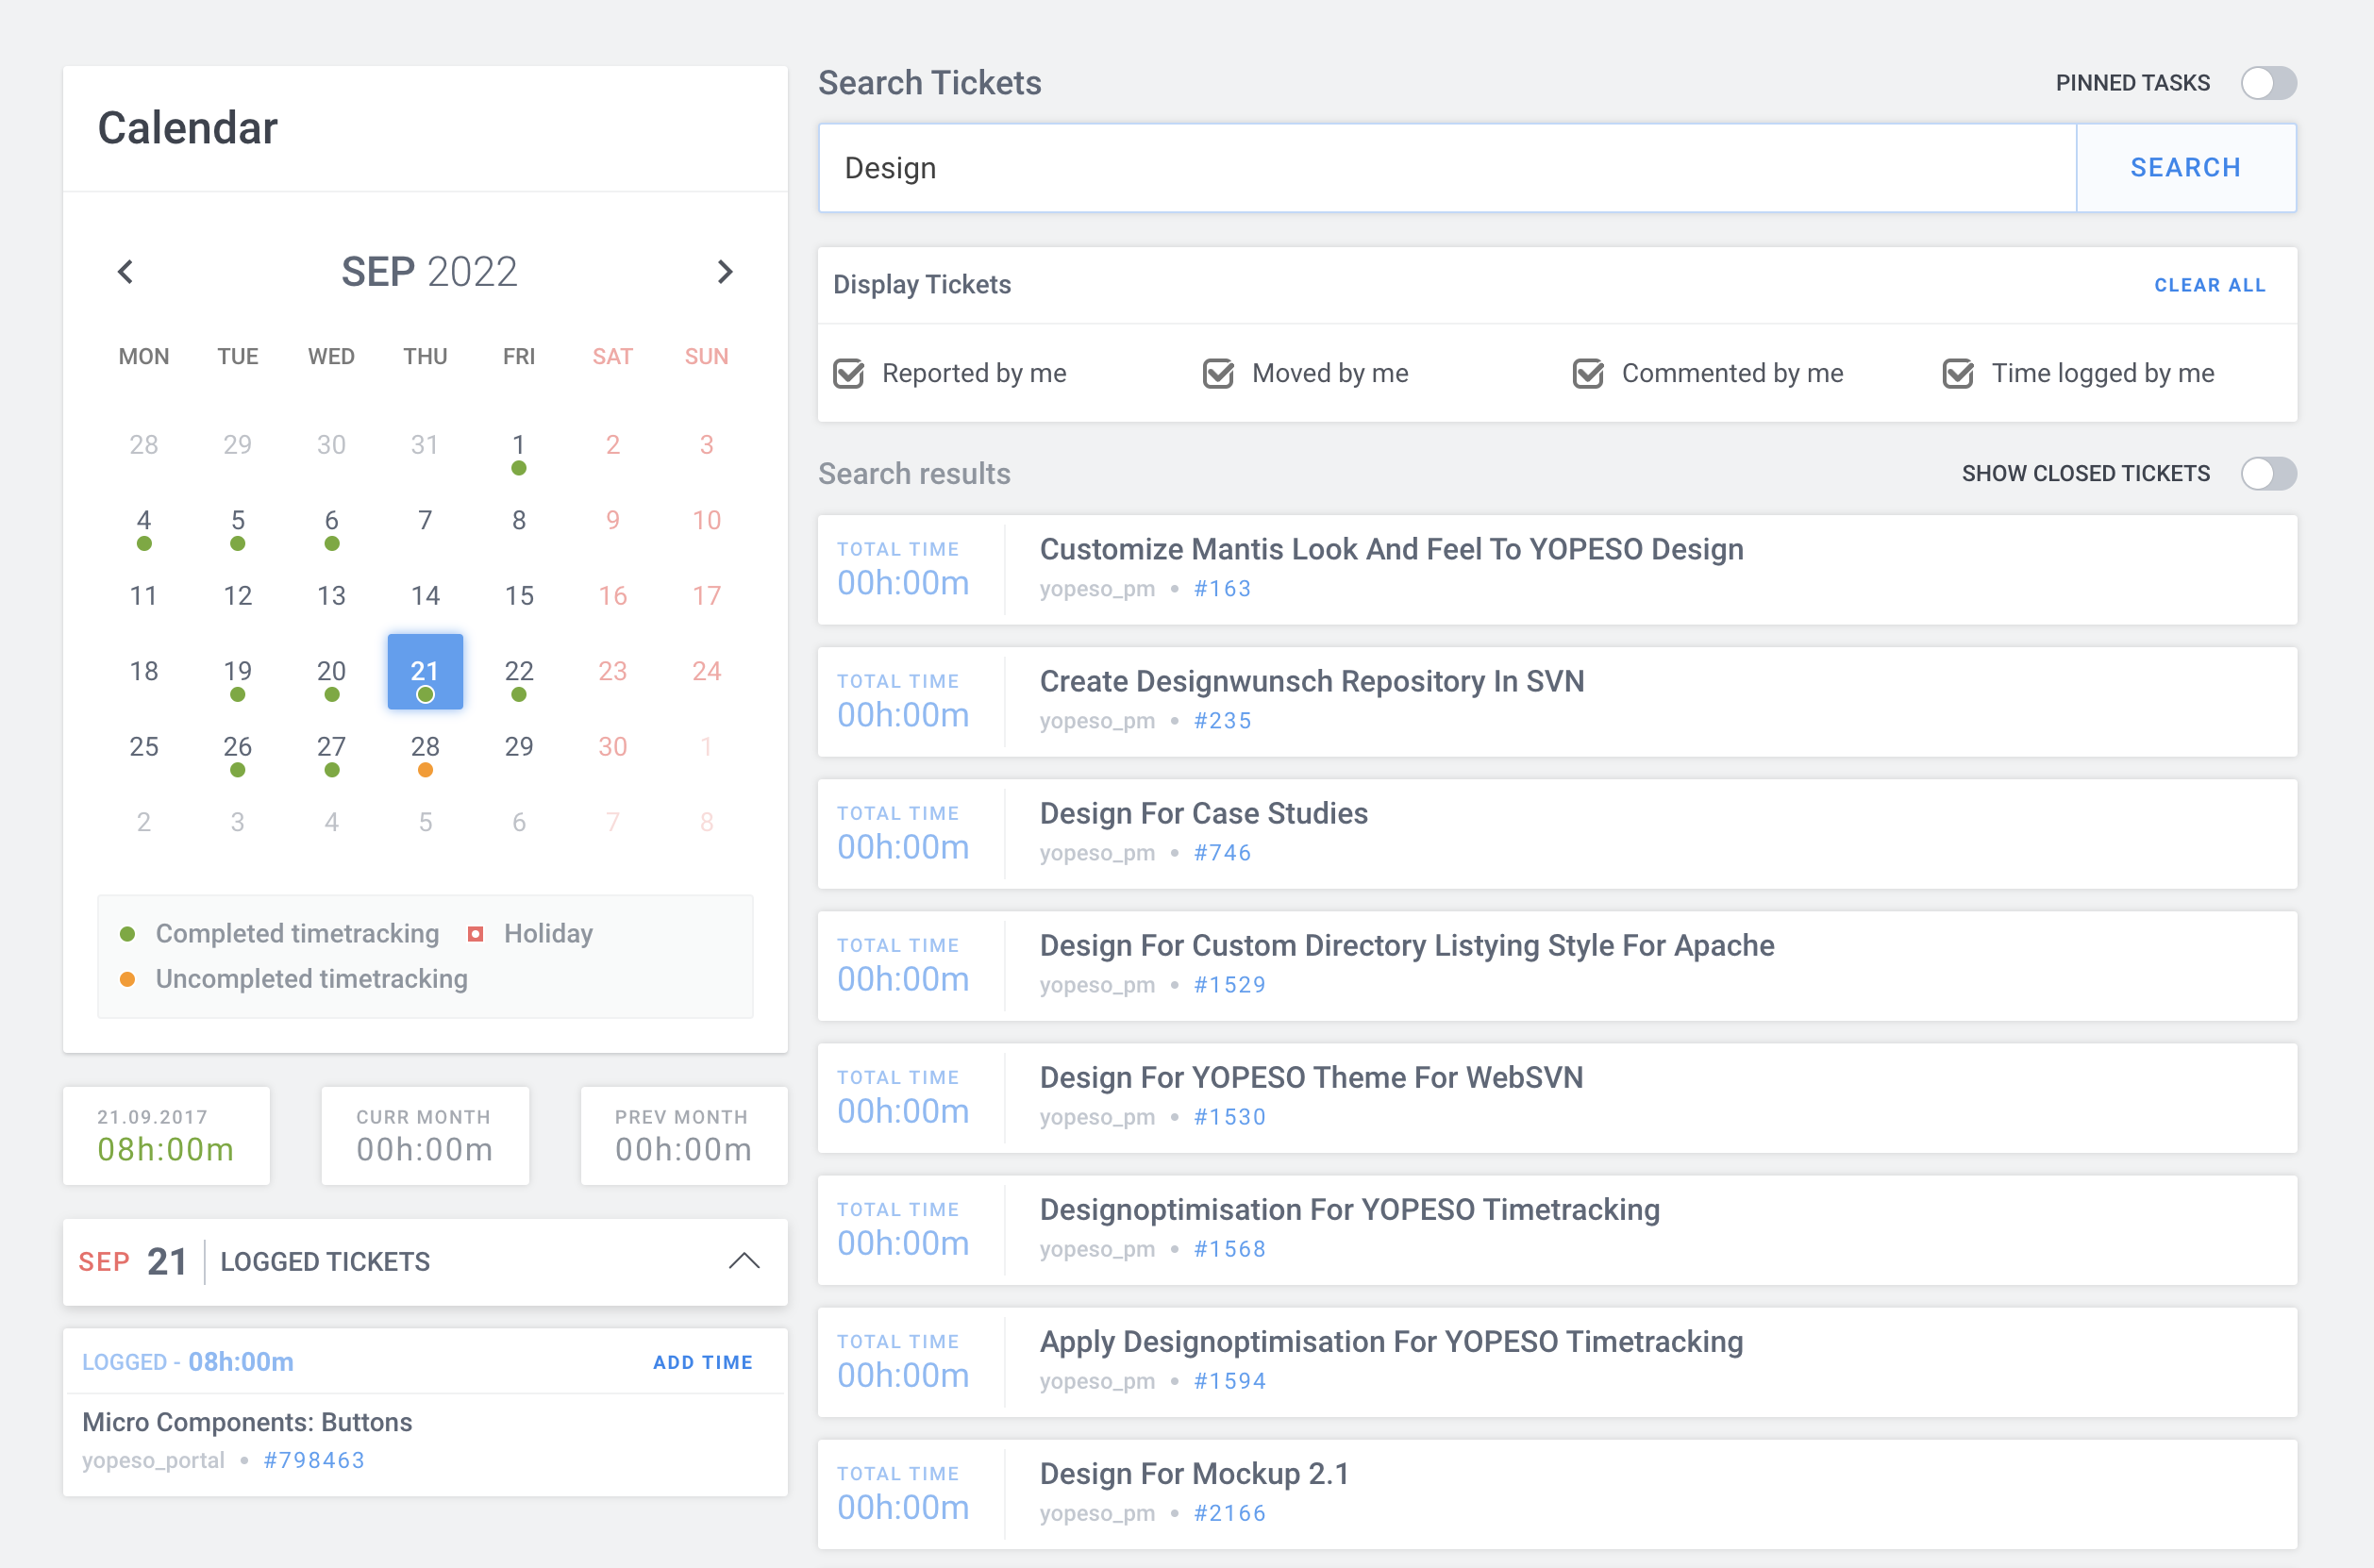Collapse the Logged Tickets section
The width and height of the screenshot is (2374, 1568).
[743, 1261]
